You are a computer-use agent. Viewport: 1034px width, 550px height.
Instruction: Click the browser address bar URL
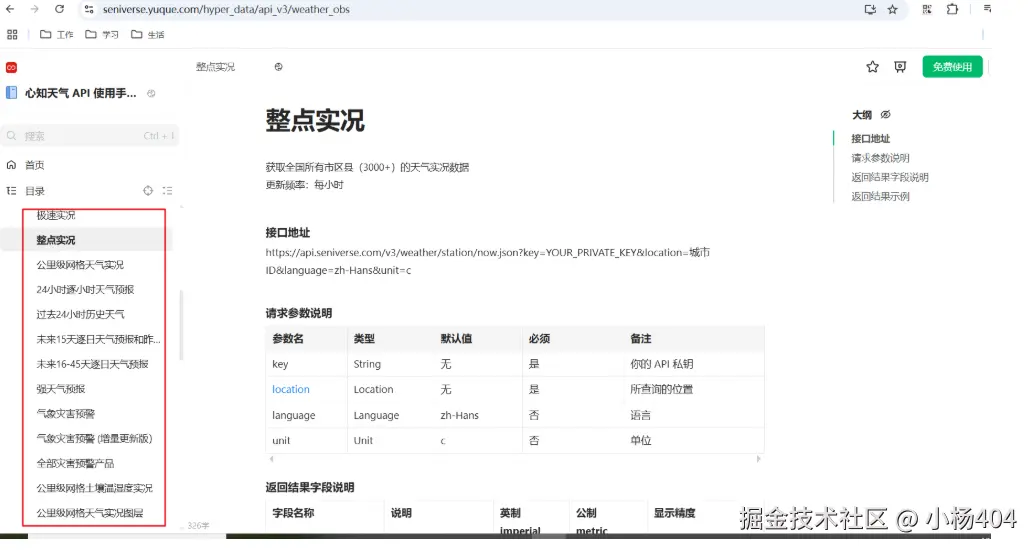226,9
